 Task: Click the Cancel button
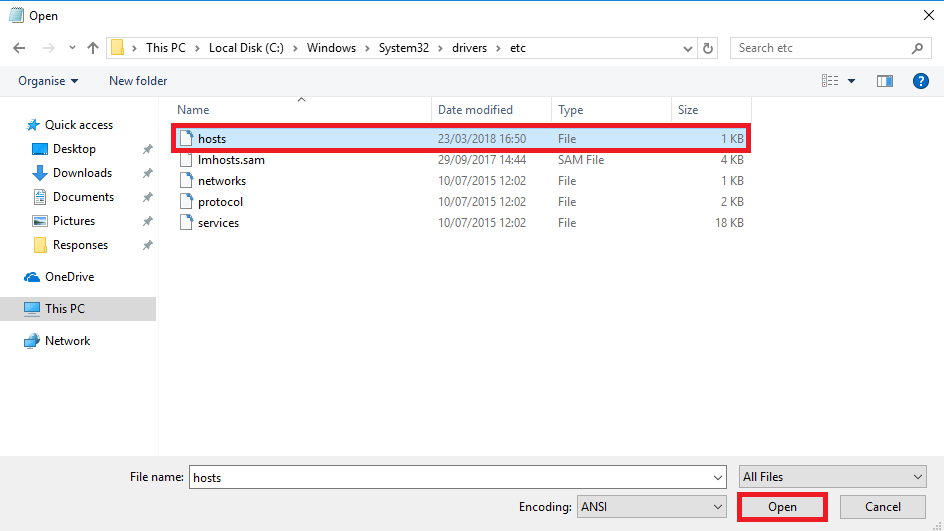point(883,507)
